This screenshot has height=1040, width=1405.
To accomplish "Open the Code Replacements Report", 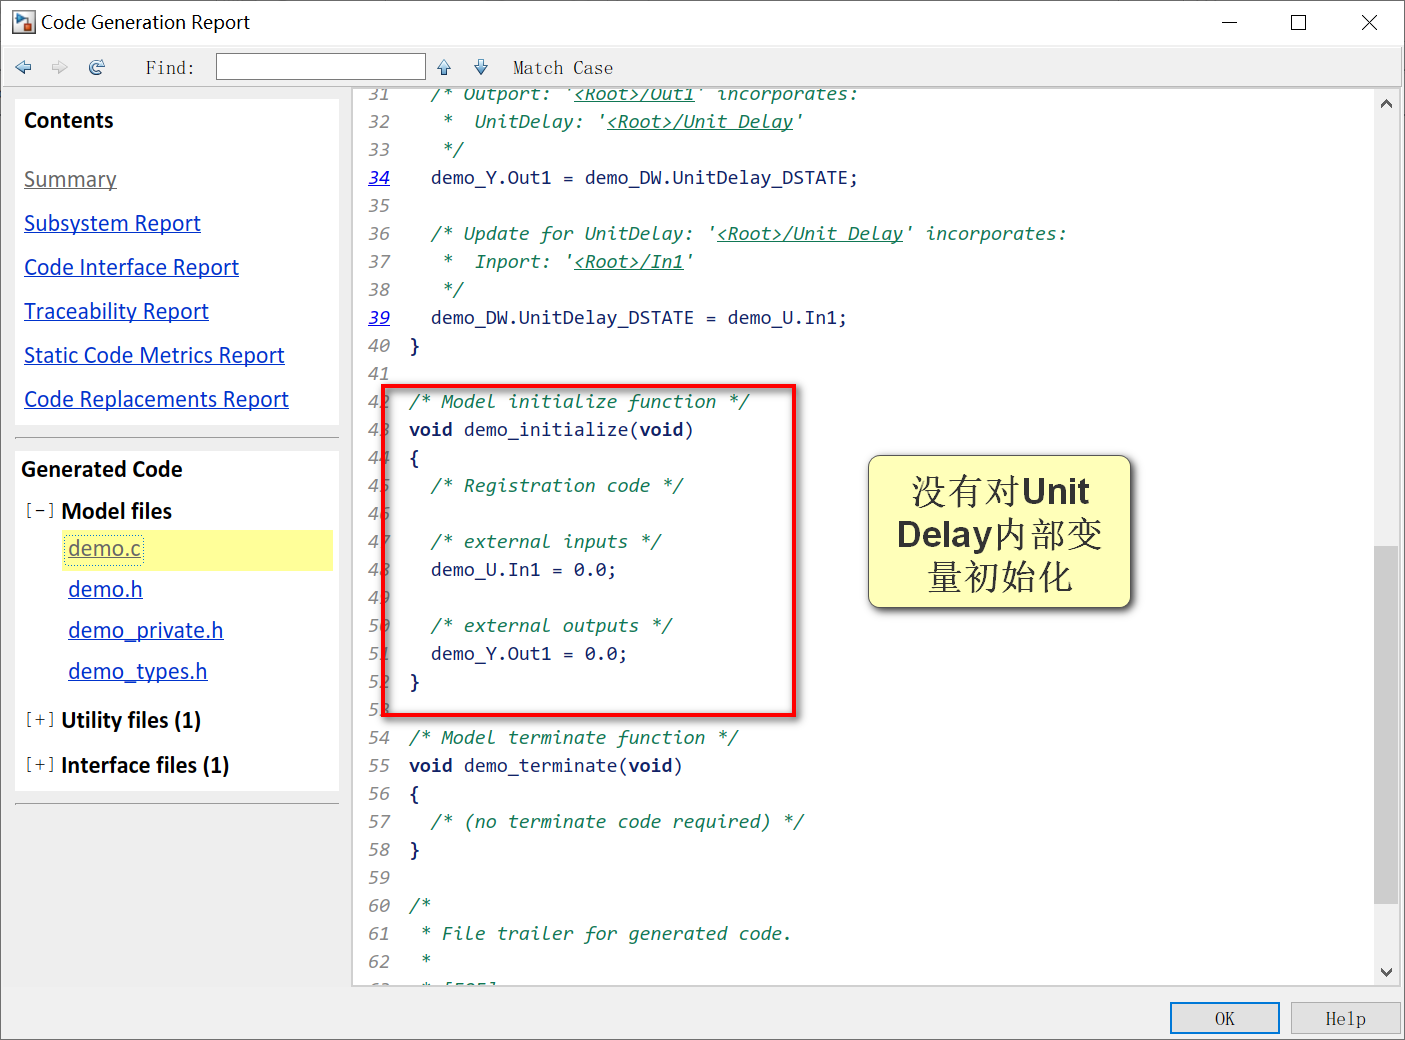I will coord(156,400).
